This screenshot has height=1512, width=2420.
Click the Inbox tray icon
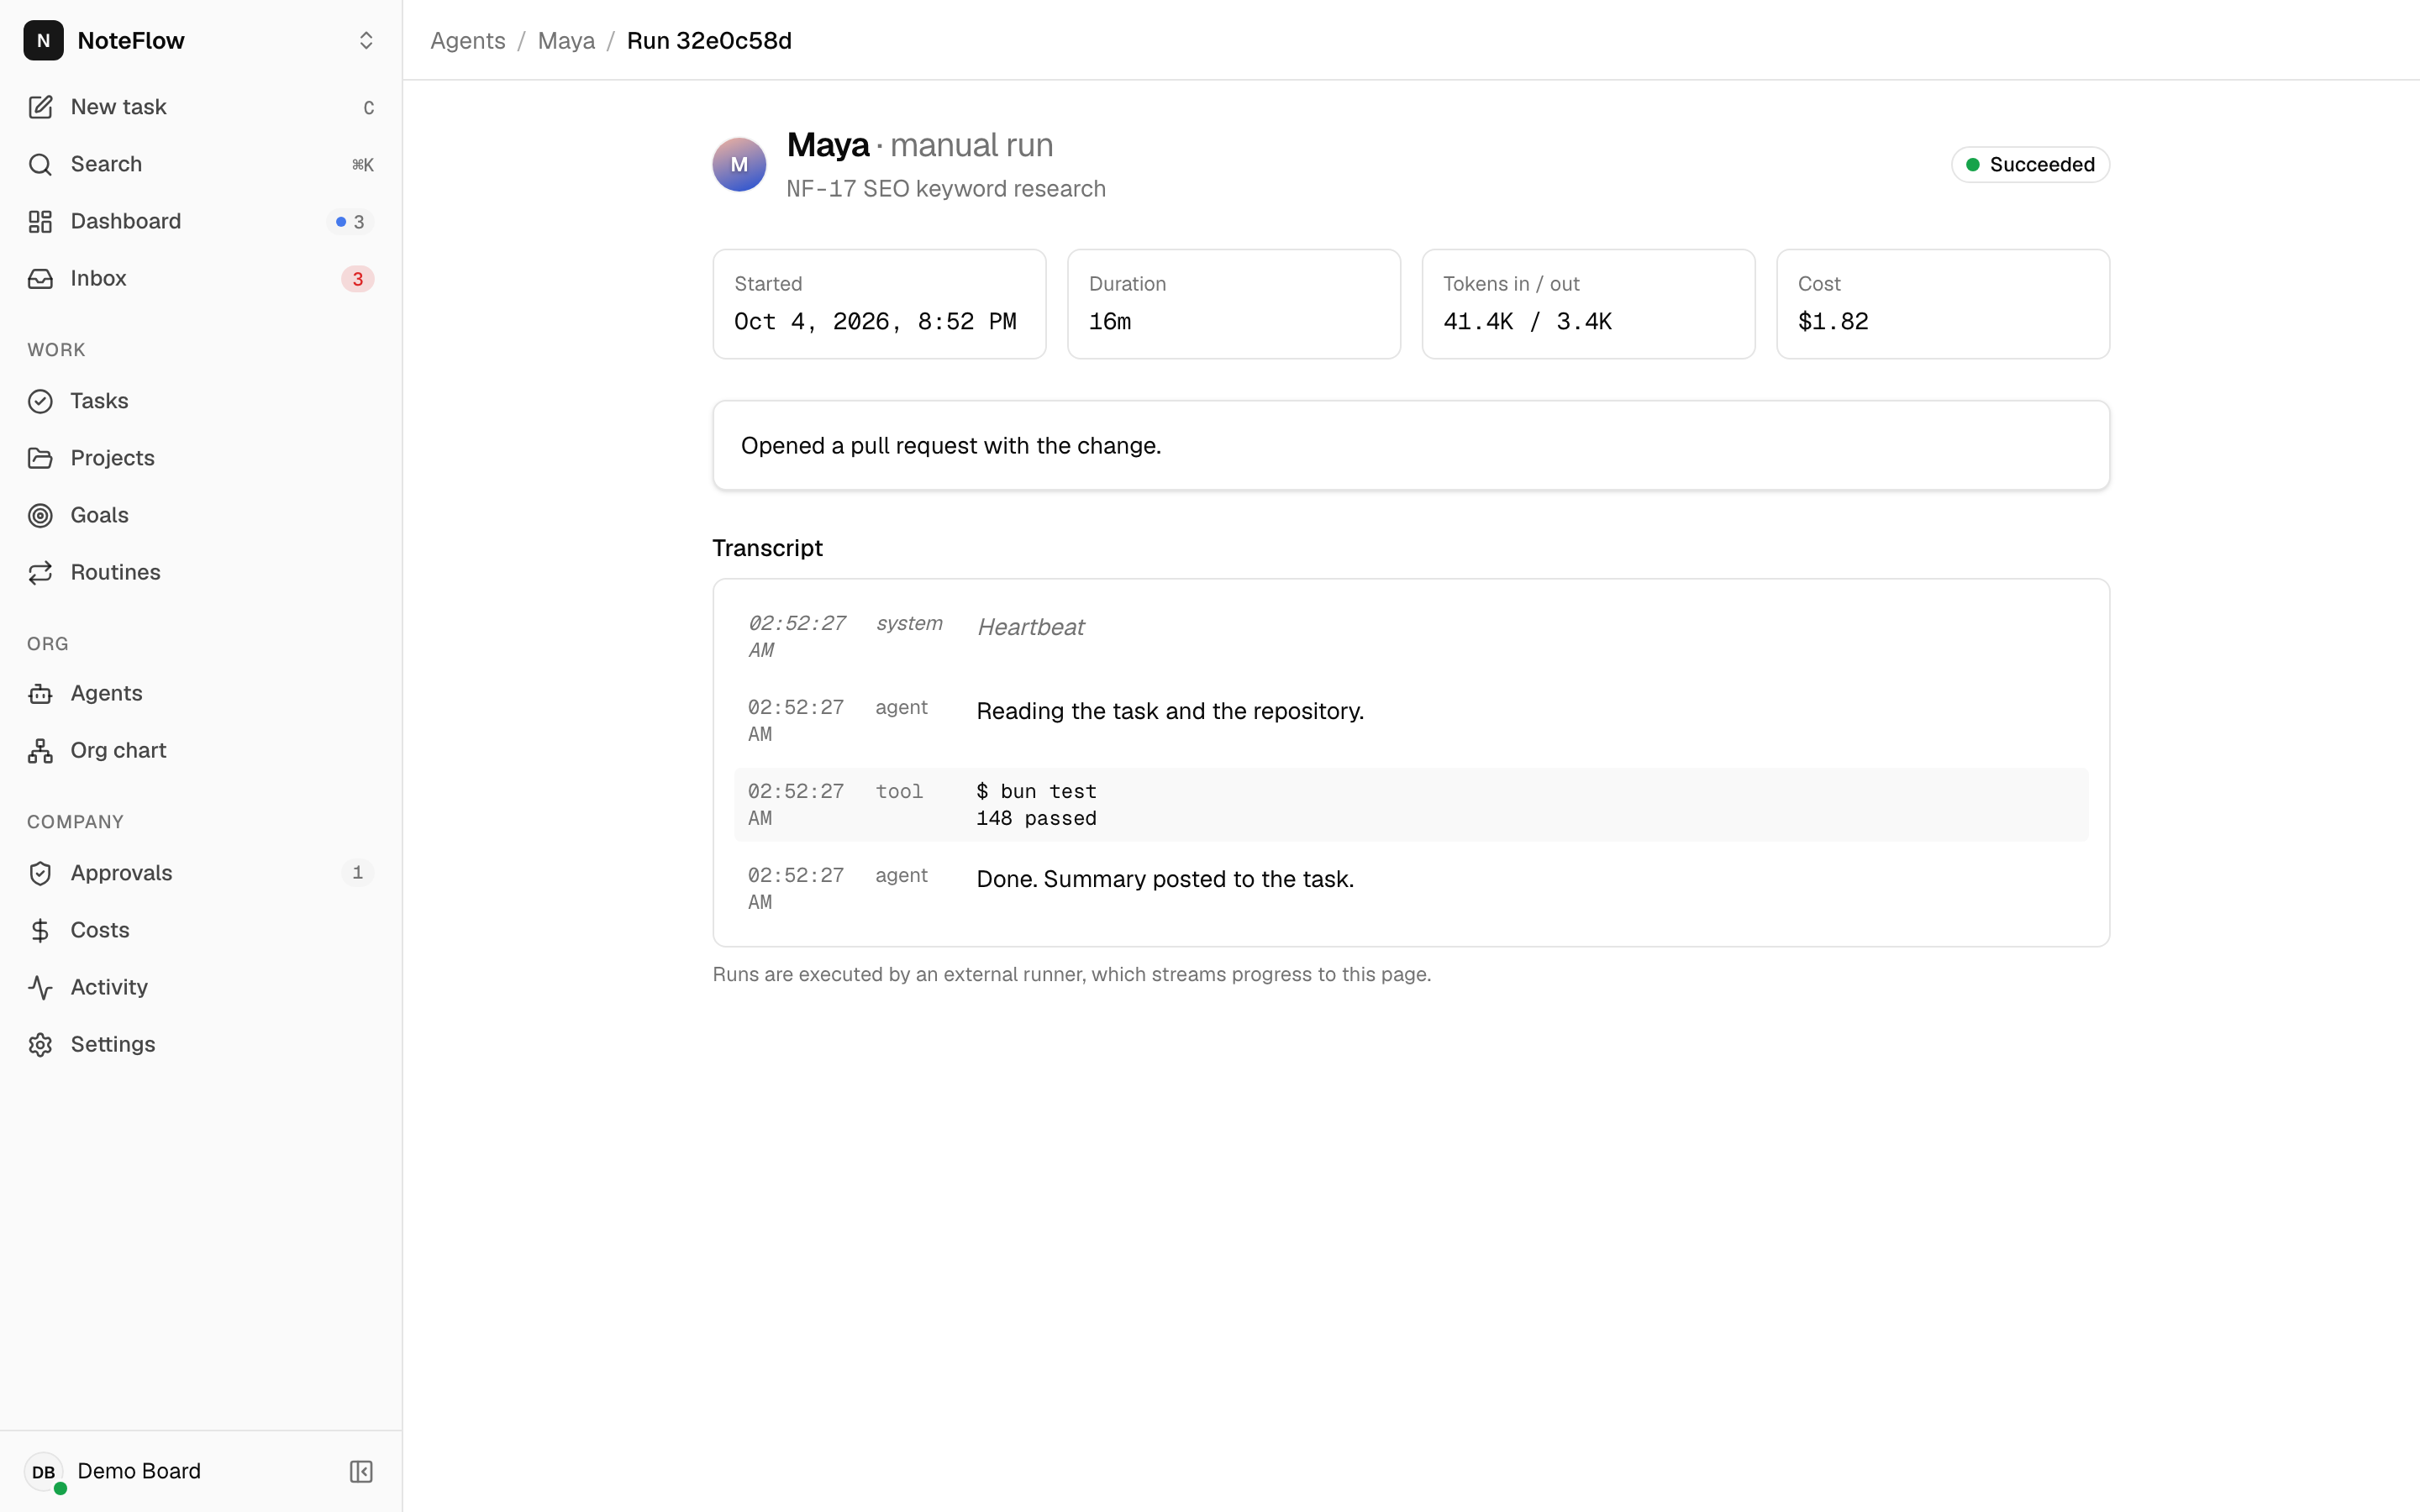click(40, 278)
